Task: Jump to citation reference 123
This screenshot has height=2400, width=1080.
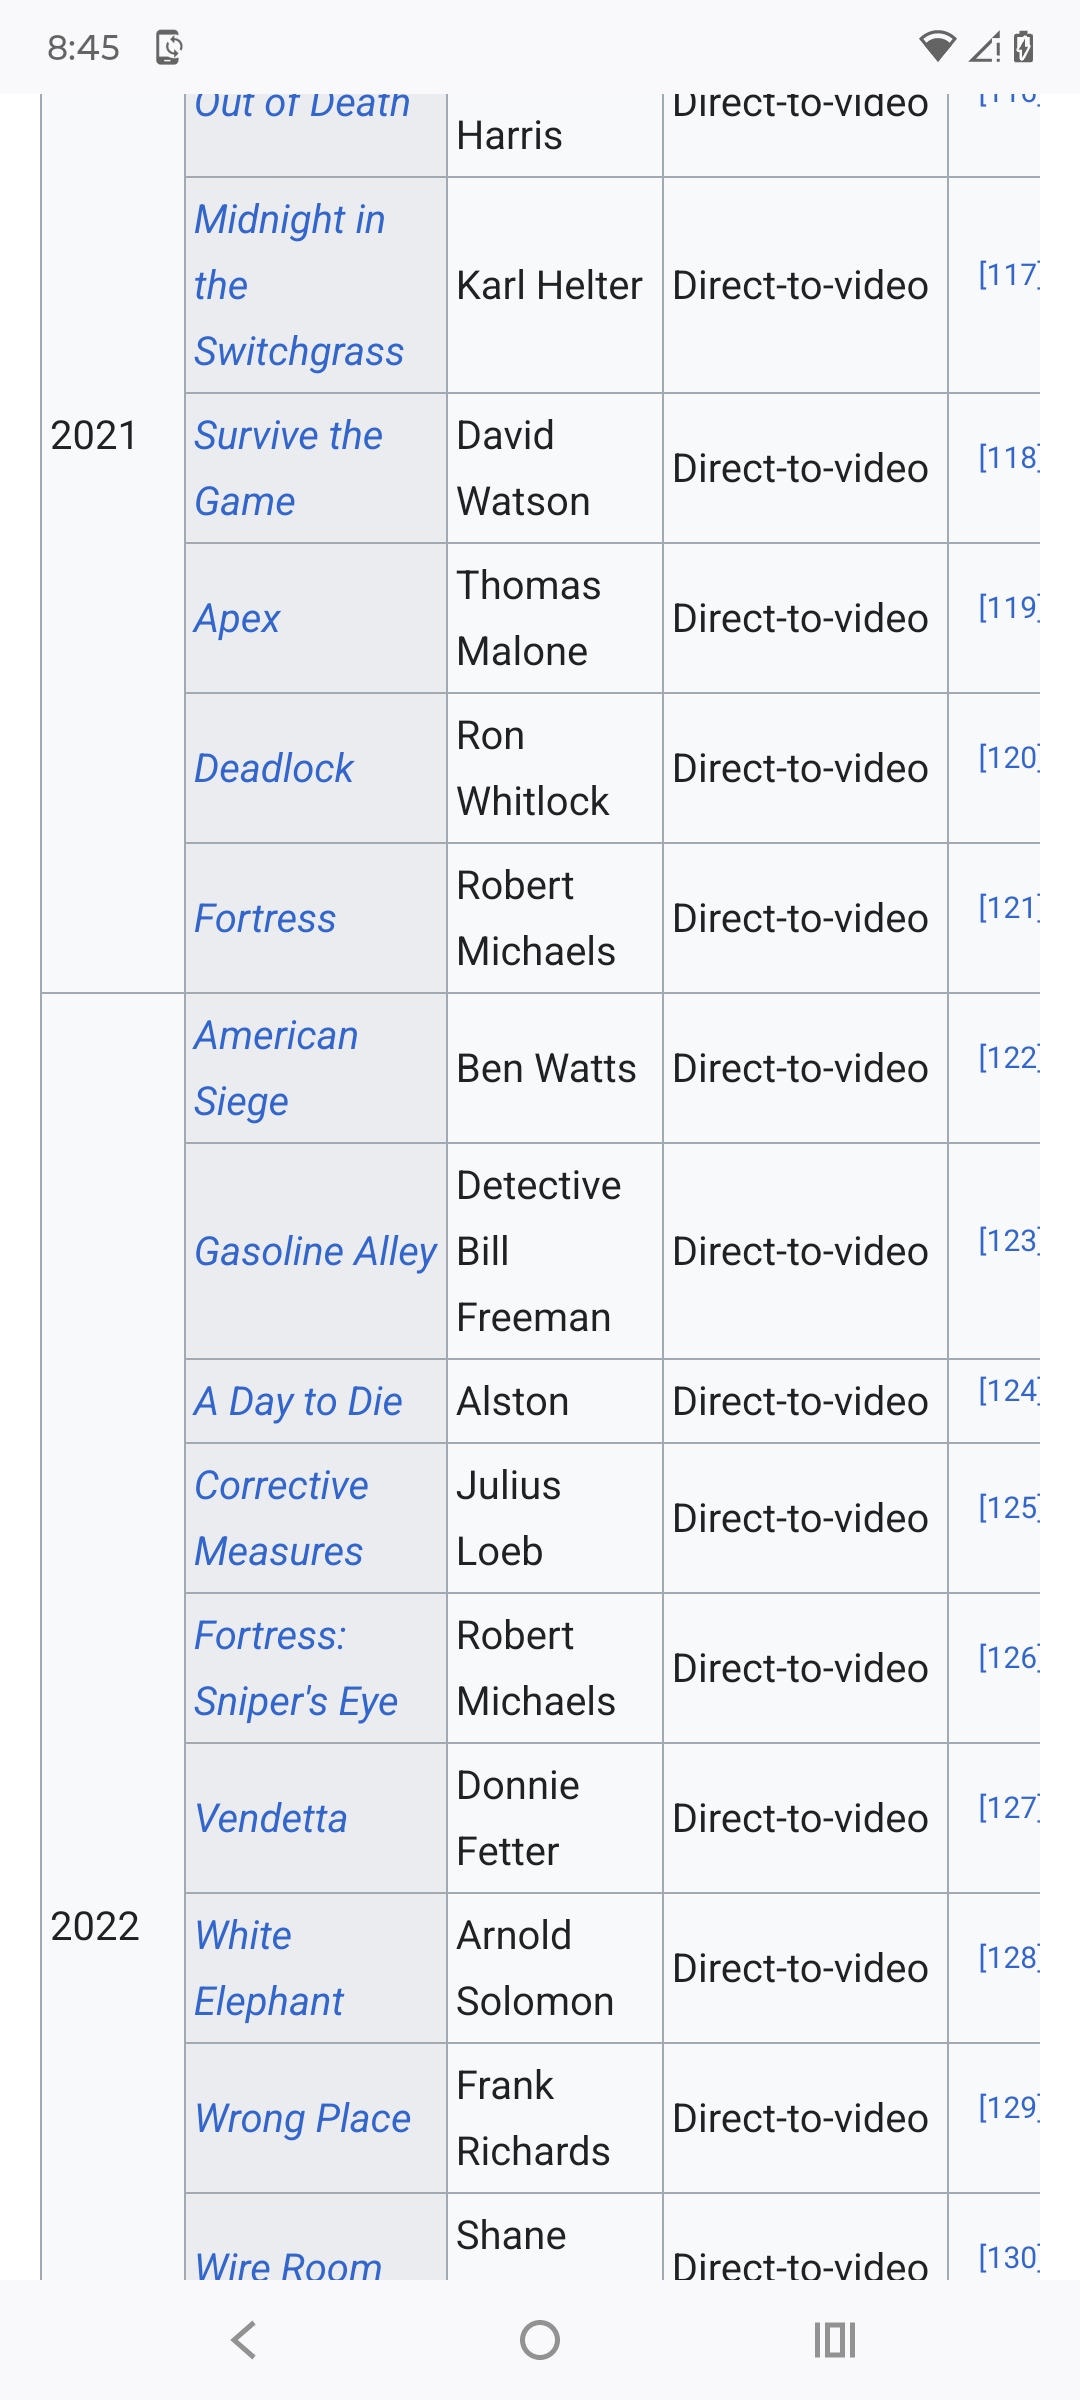Action: coord(1008,1240)
